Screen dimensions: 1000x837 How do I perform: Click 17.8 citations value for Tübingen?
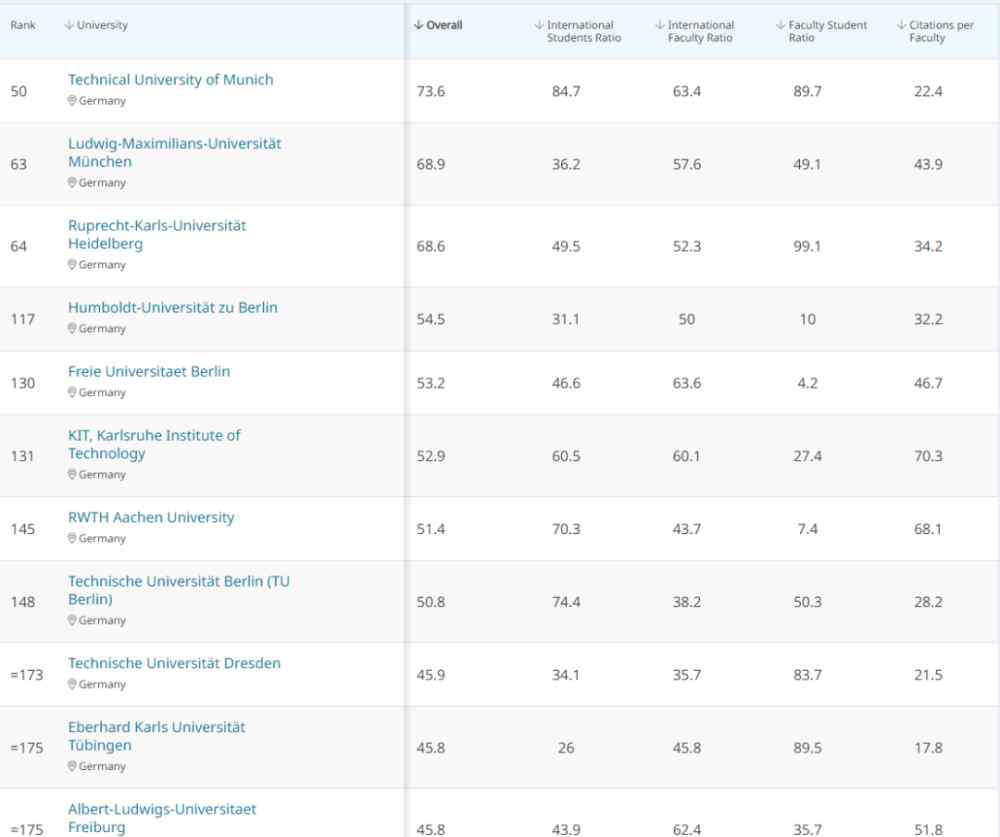click(x=928, y=748)
